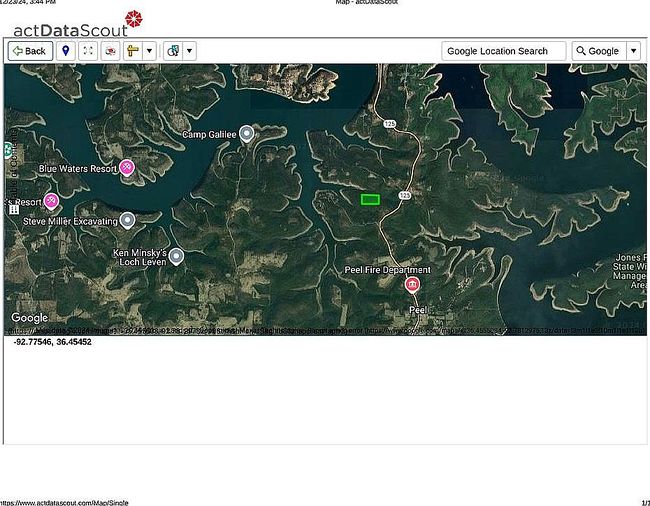Screen dimensions: 650x506
Task: Go back using the Back button
Action: (x=30, y=51)
